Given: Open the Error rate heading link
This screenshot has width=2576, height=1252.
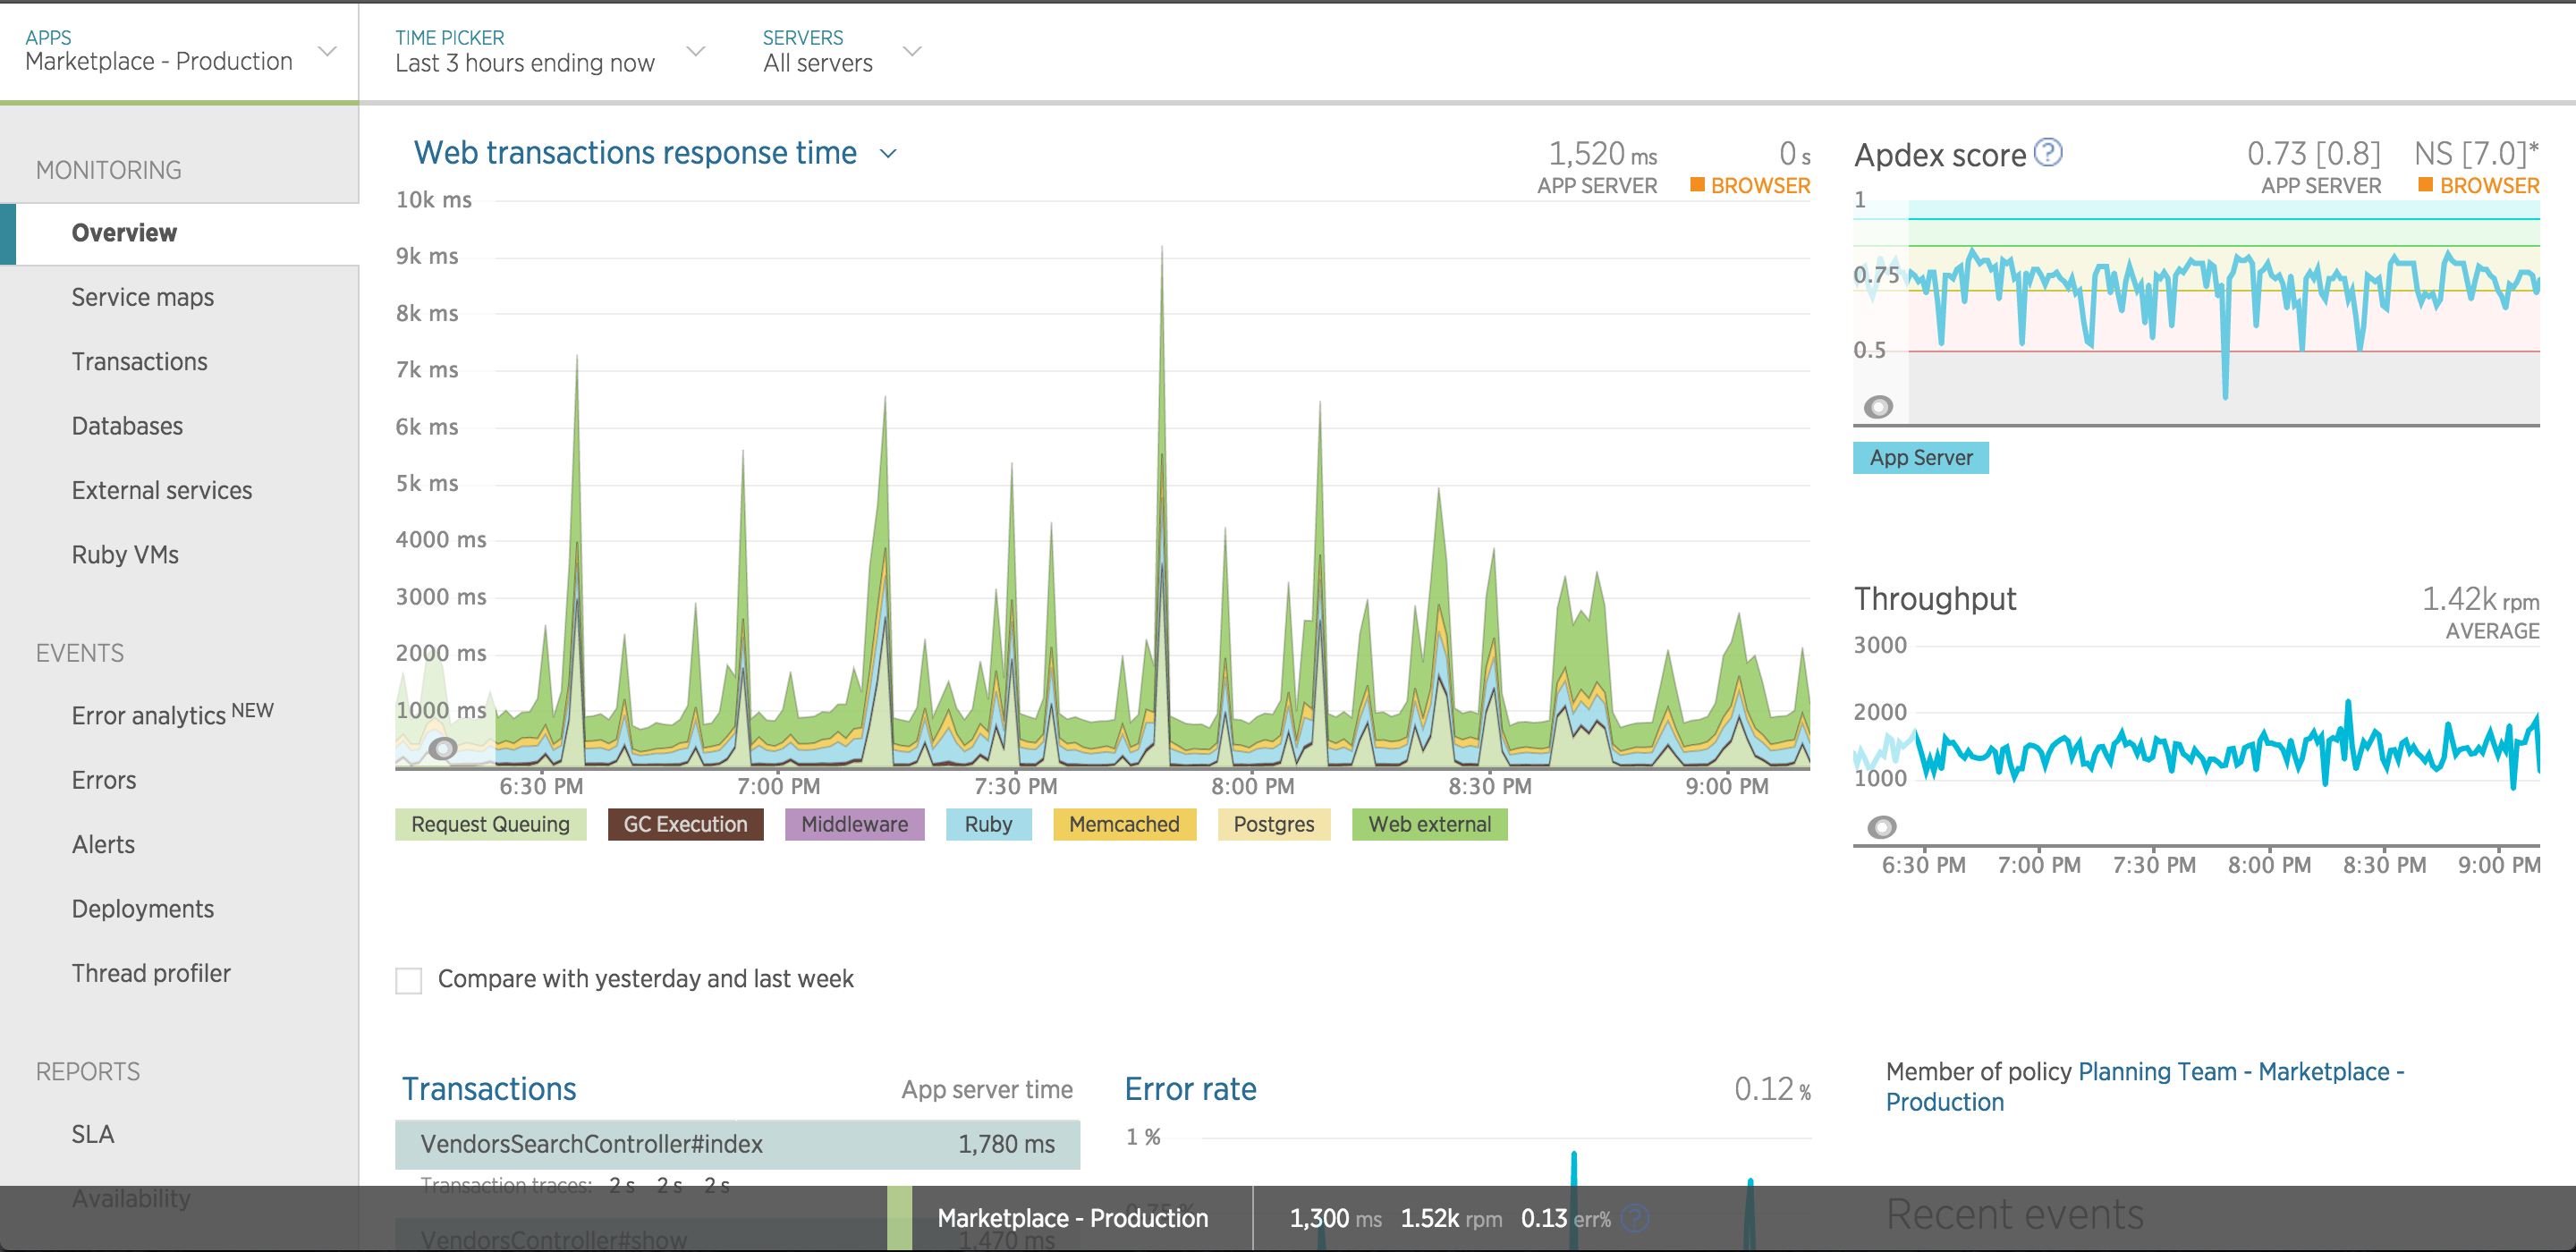Looking at the screenshot, I should (1190, 1089).
